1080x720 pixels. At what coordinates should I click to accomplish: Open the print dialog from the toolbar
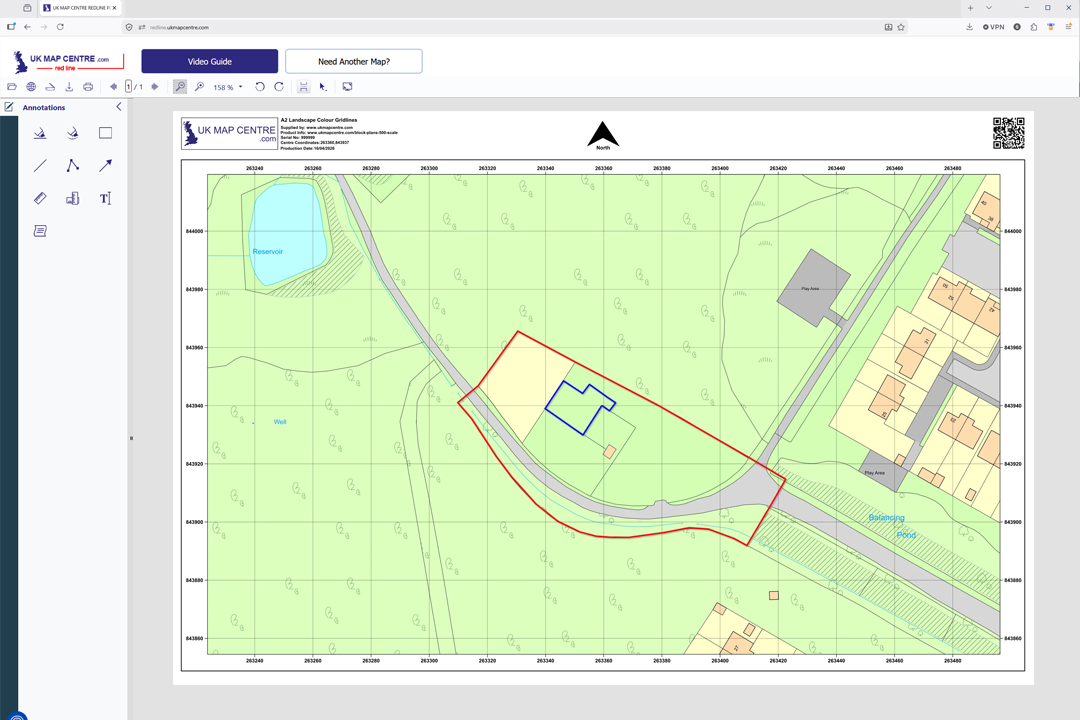(x=88, y=86)
